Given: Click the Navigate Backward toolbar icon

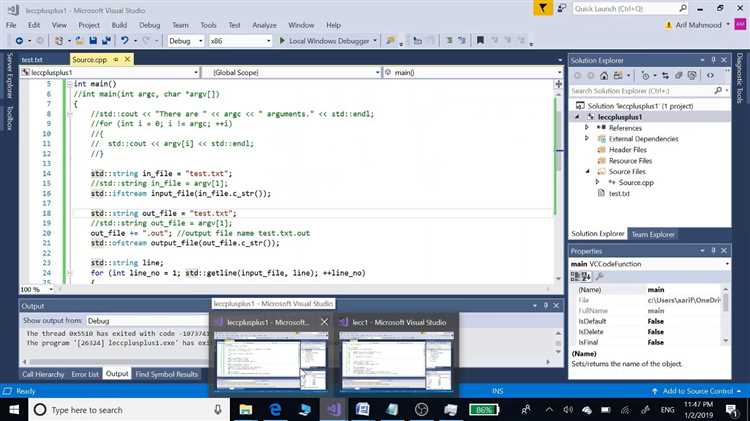Looking at the screenshot, I should (x=19, y=41).
